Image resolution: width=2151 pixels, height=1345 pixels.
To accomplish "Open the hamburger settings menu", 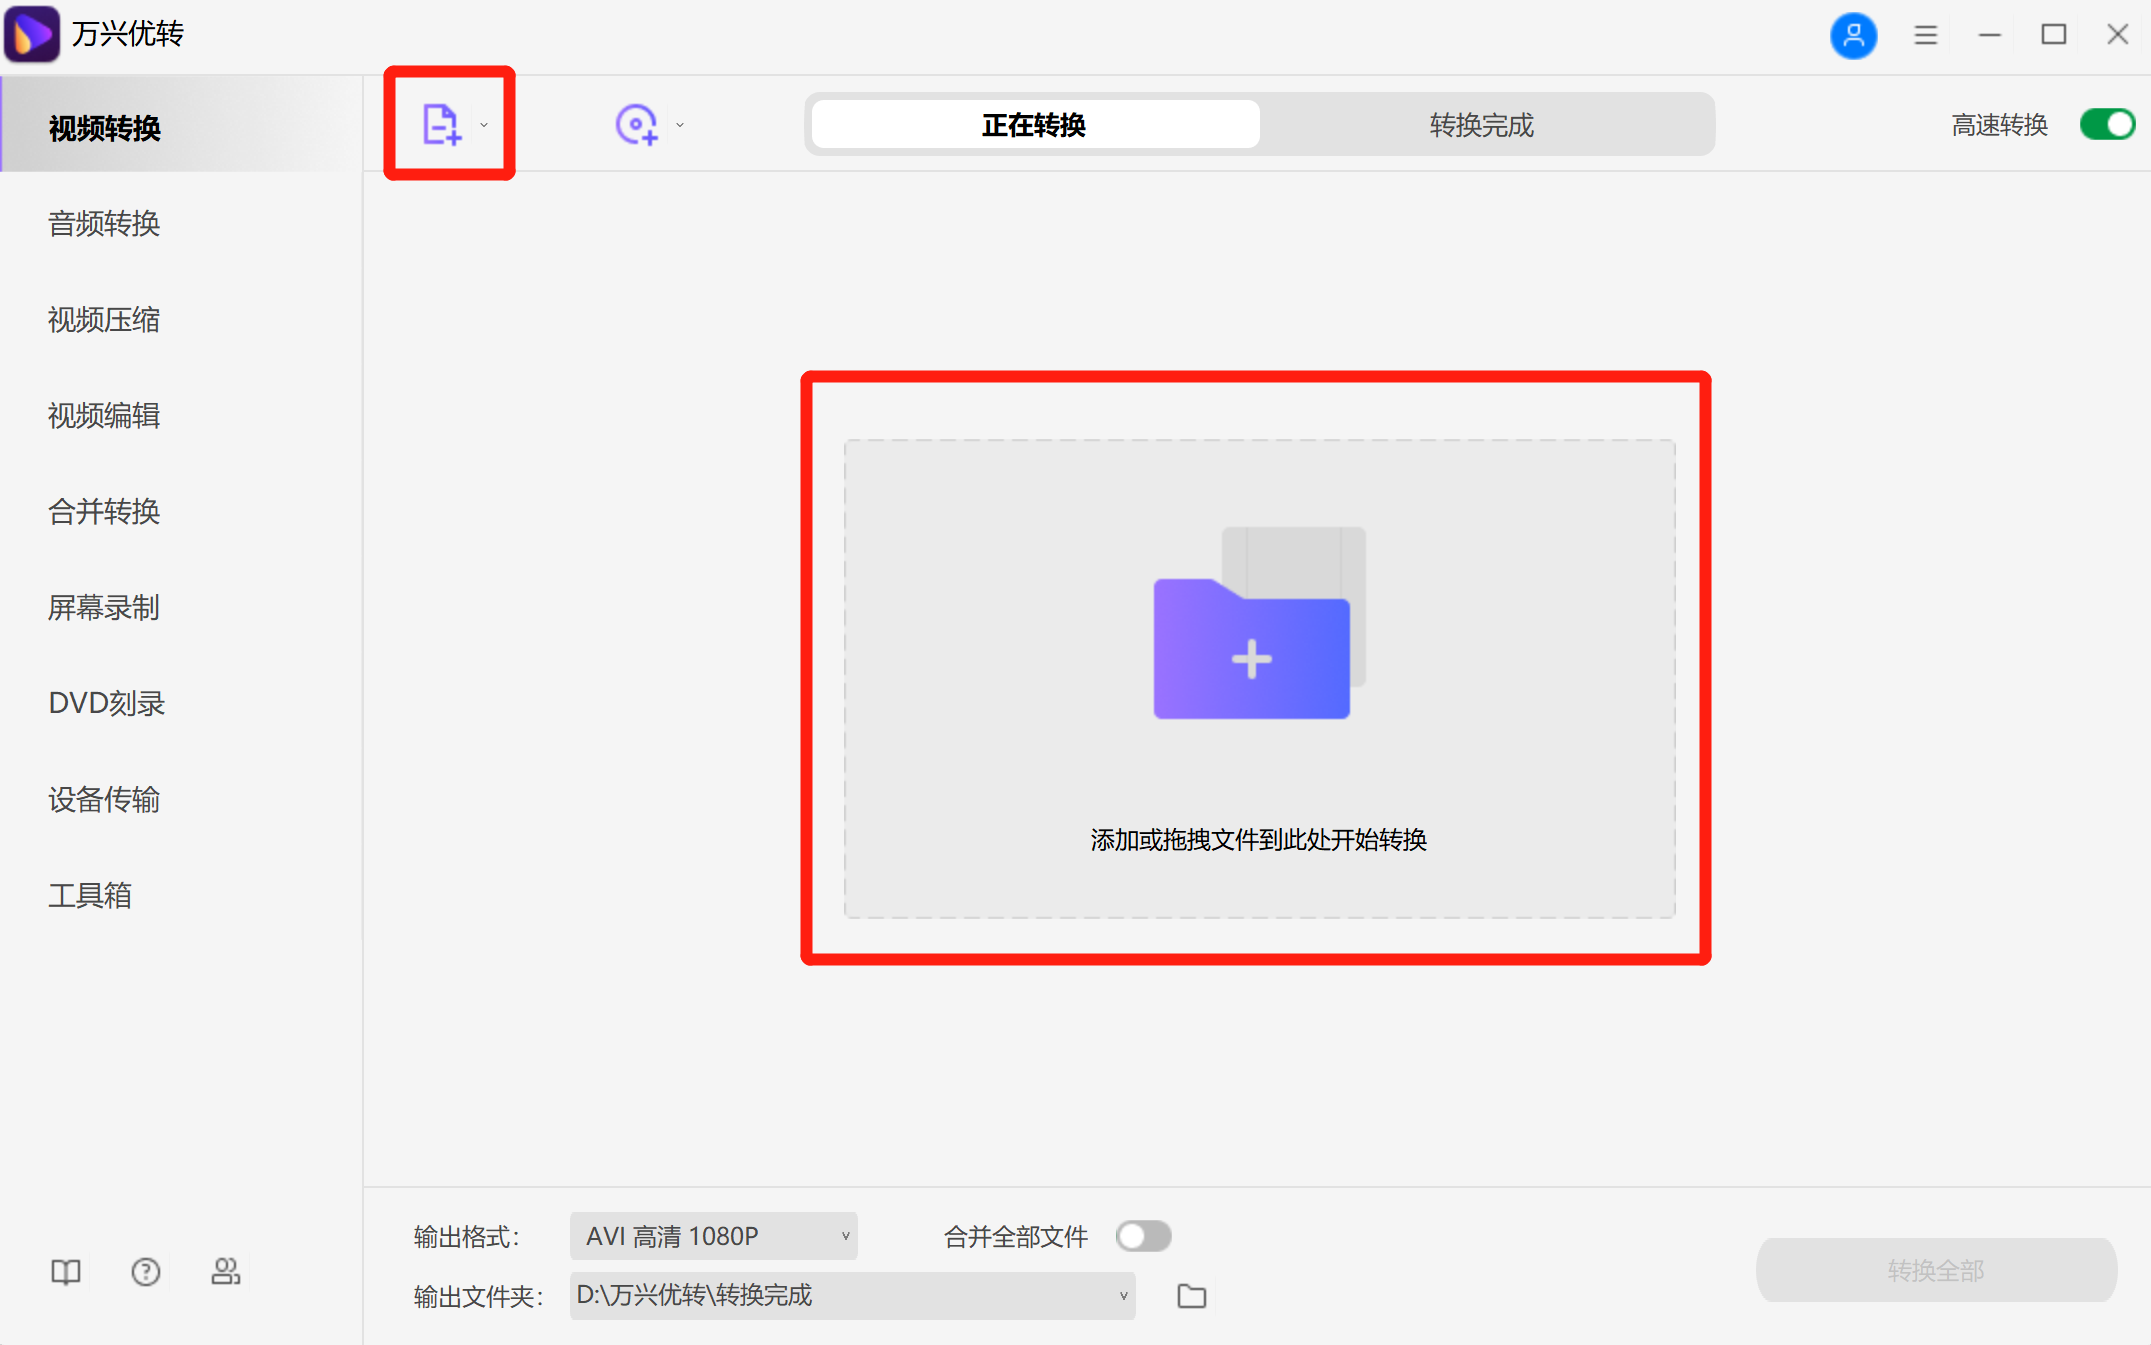I will point(1925,34).
